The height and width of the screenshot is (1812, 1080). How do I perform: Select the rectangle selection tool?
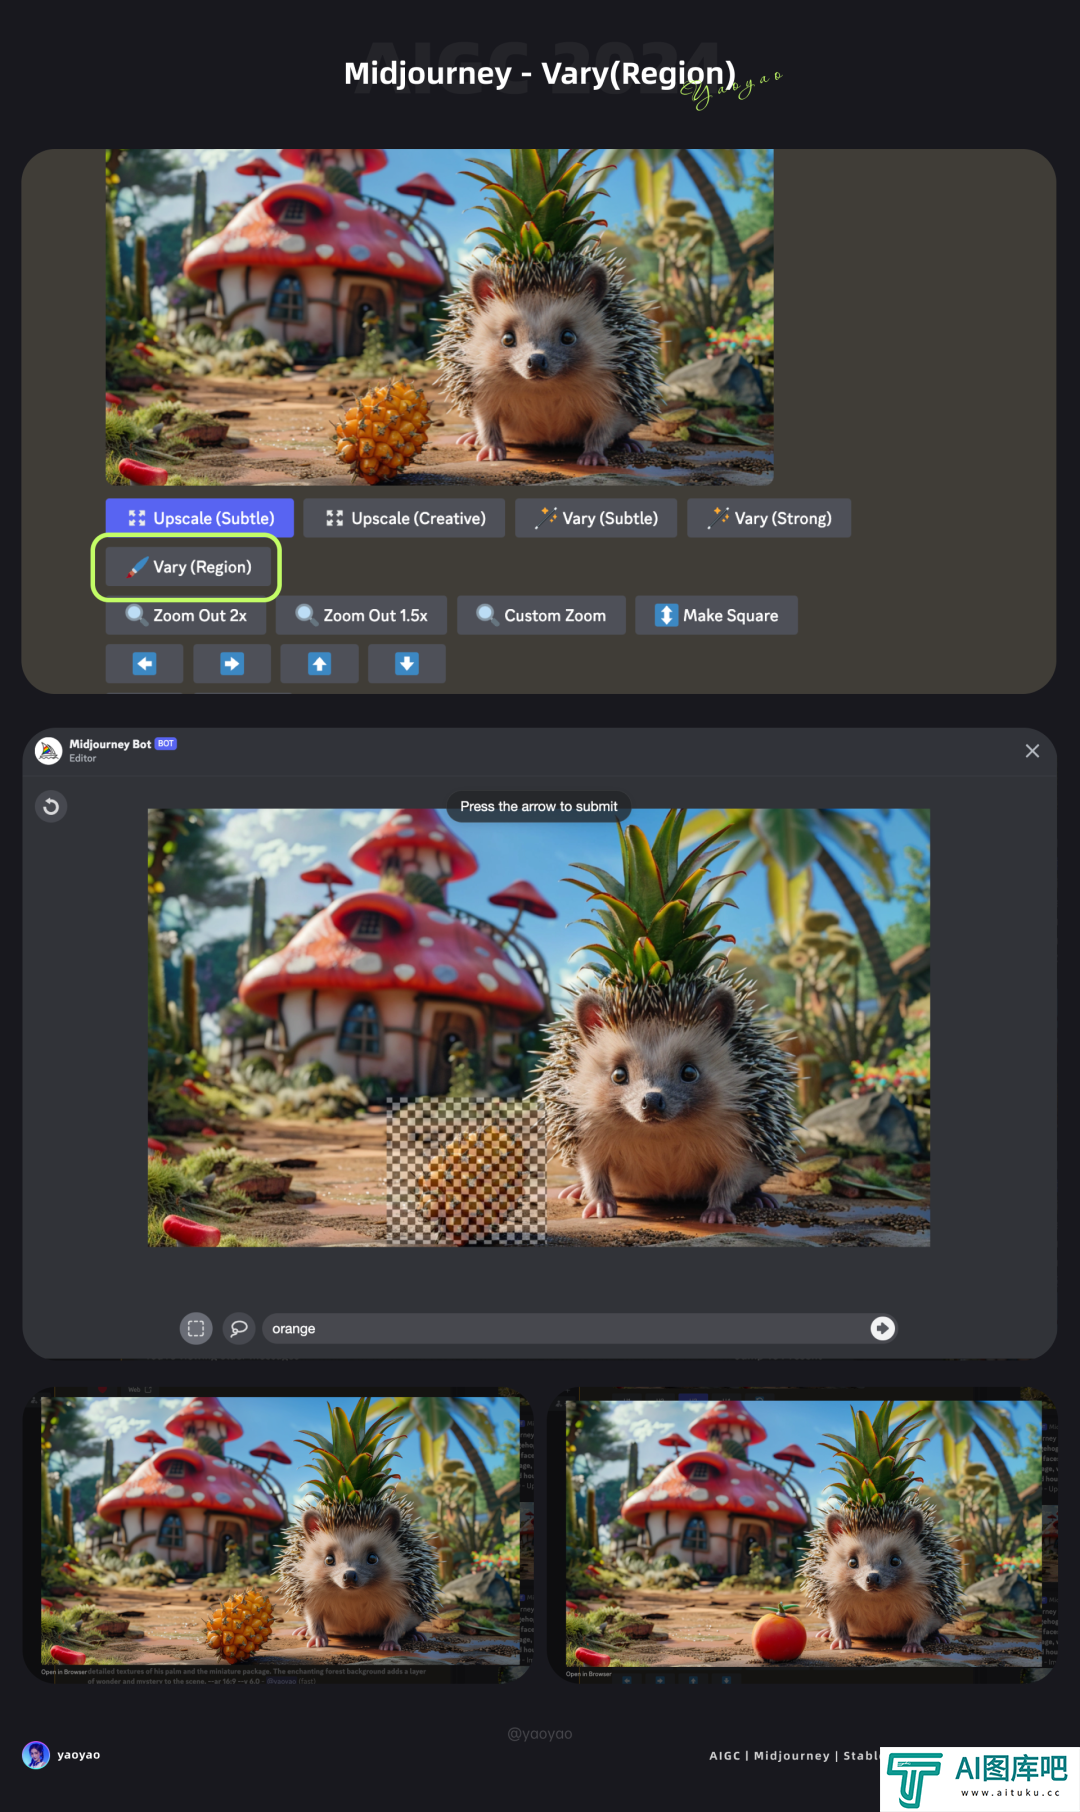[196, 1328]
